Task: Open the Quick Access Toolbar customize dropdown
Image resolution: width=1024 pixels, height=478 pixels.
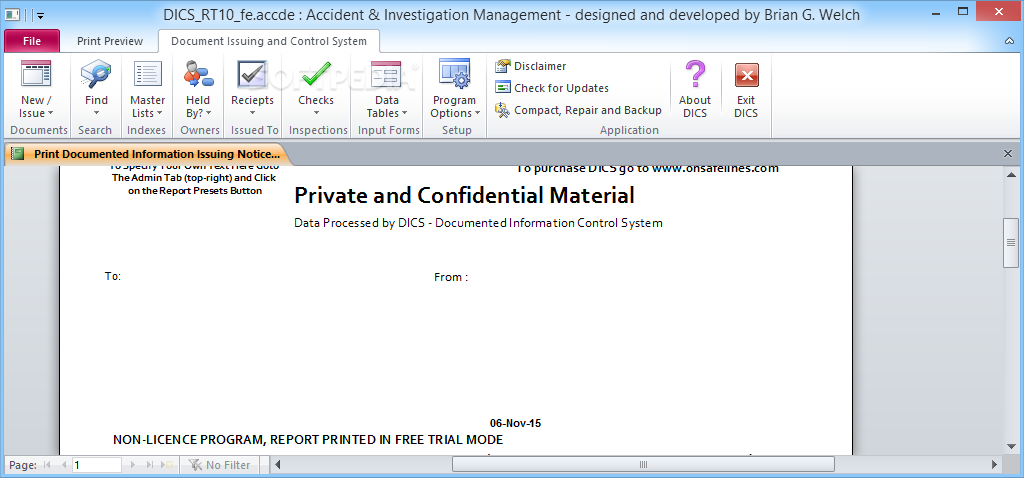Action: 40,14
